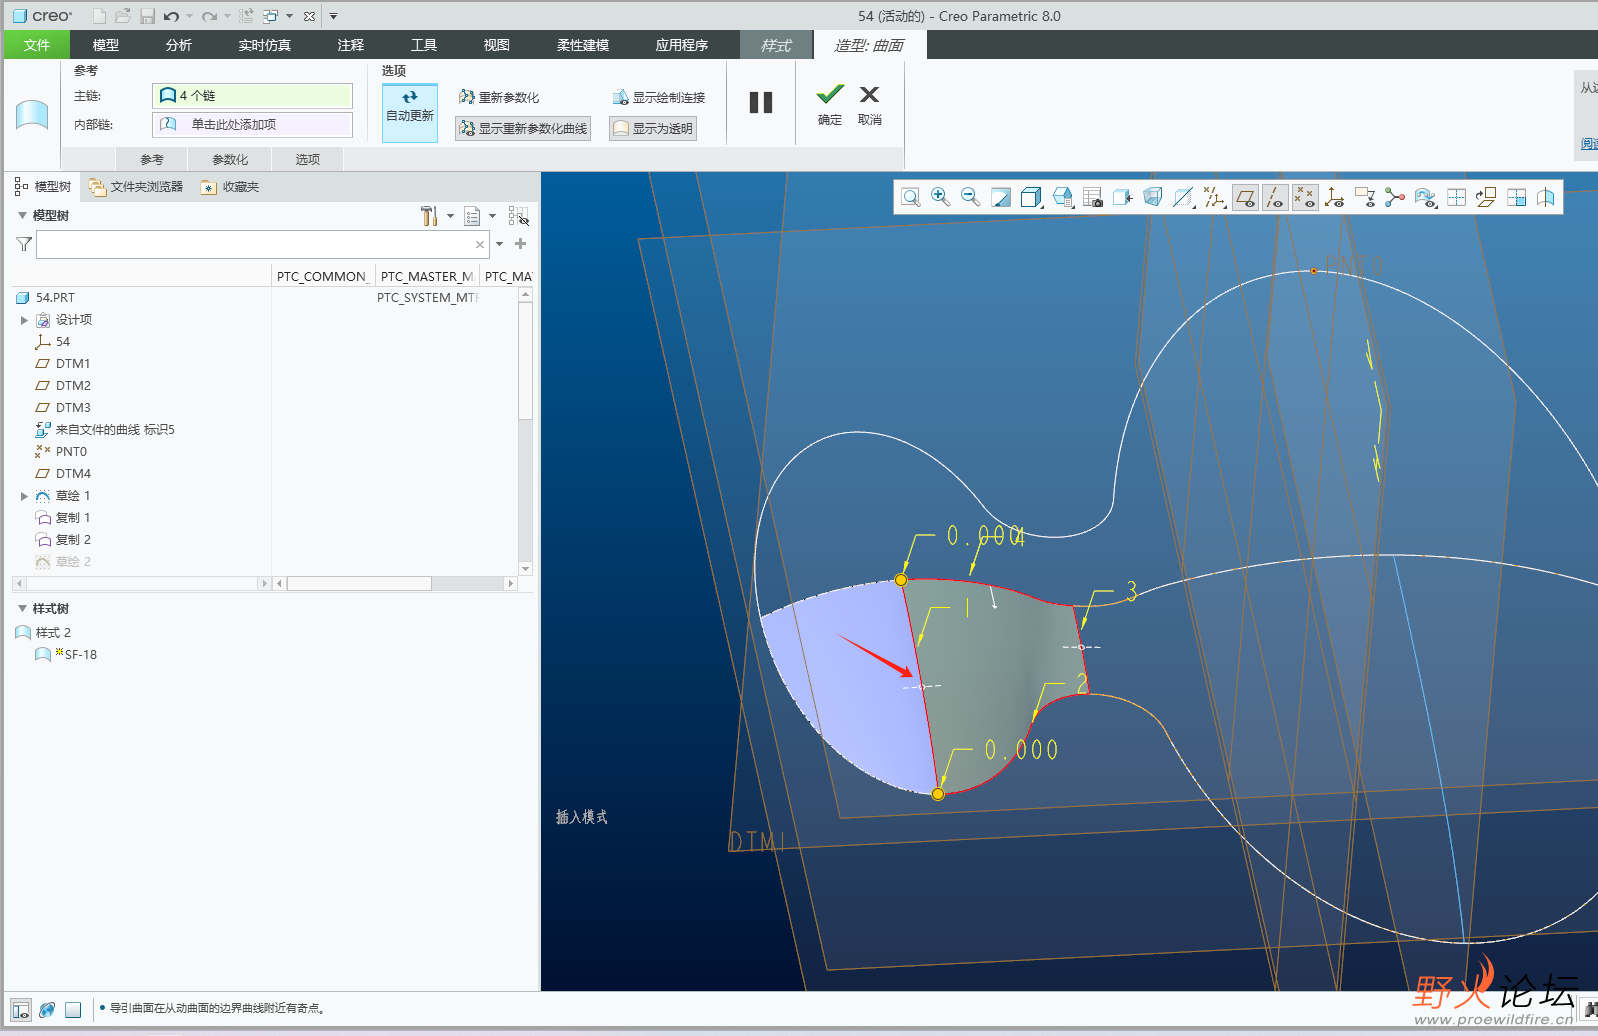Click the Pause feature button
The image size is (1598, 1036).
[x=761, y=102]
